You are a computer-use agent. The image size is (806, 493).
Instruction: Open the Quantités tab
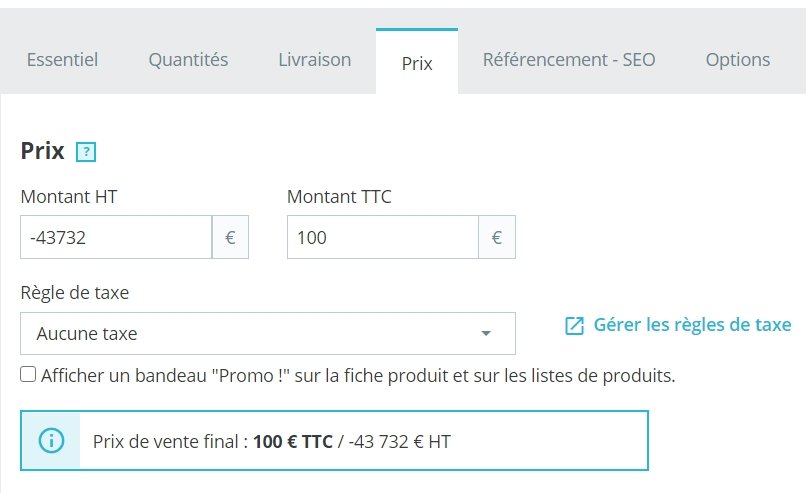pos(188,60)
